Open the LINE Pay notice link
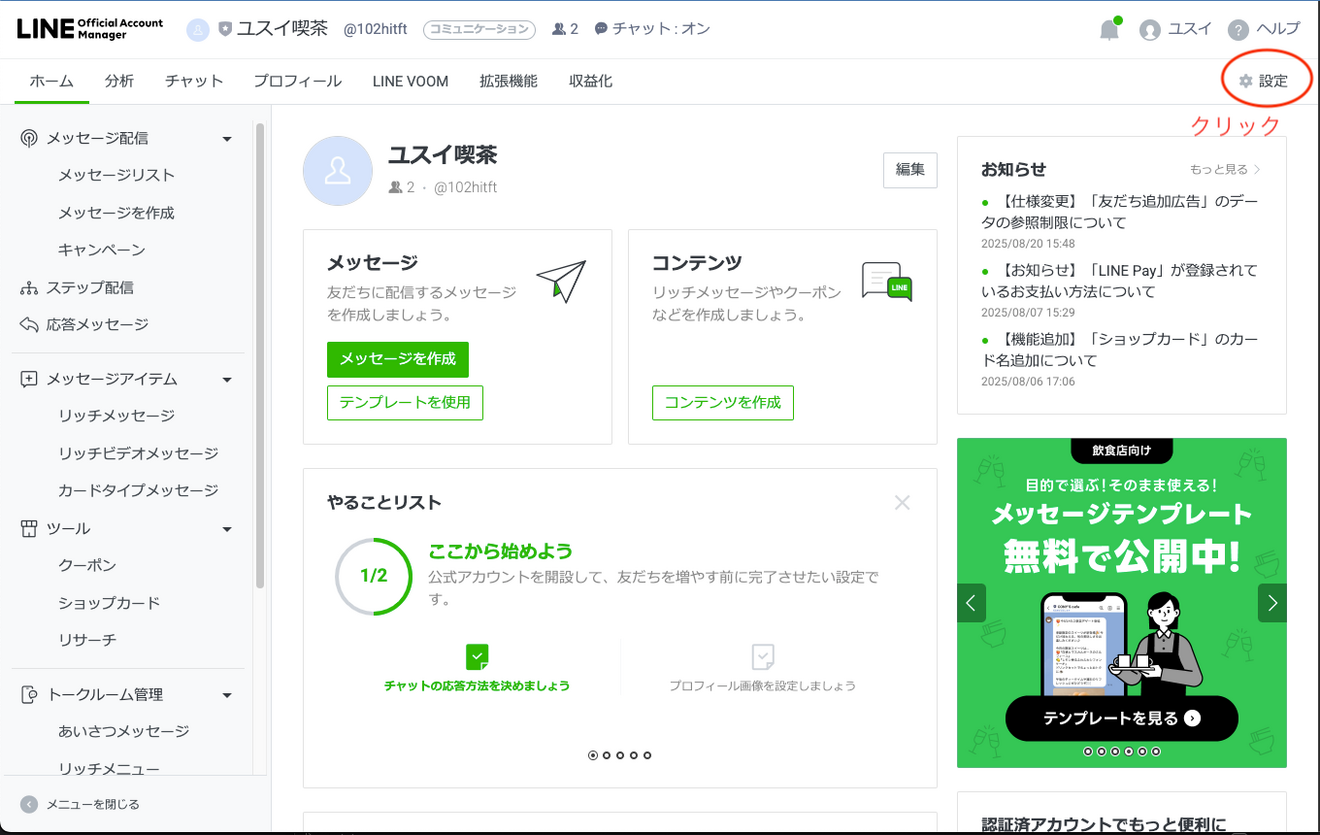Image resolution: width=1320 pixels, height=835 pixels. 1120,281
